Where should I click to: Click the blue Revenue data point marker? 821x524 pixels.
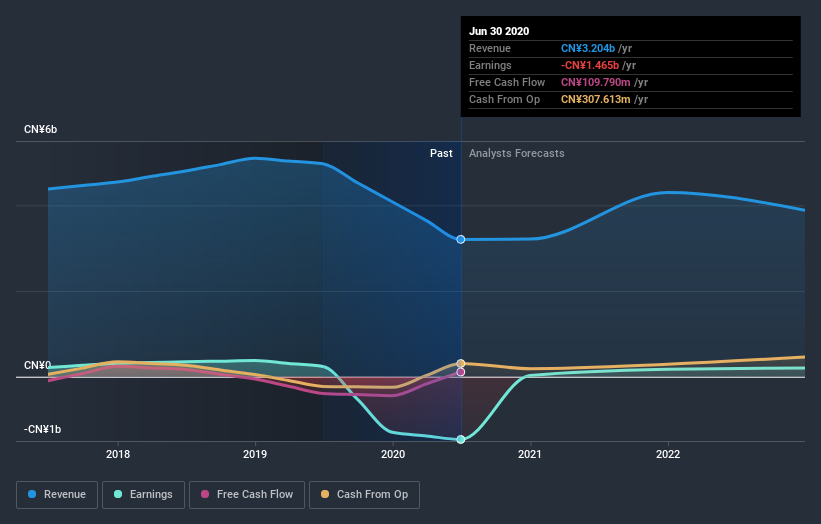(461, 239)
